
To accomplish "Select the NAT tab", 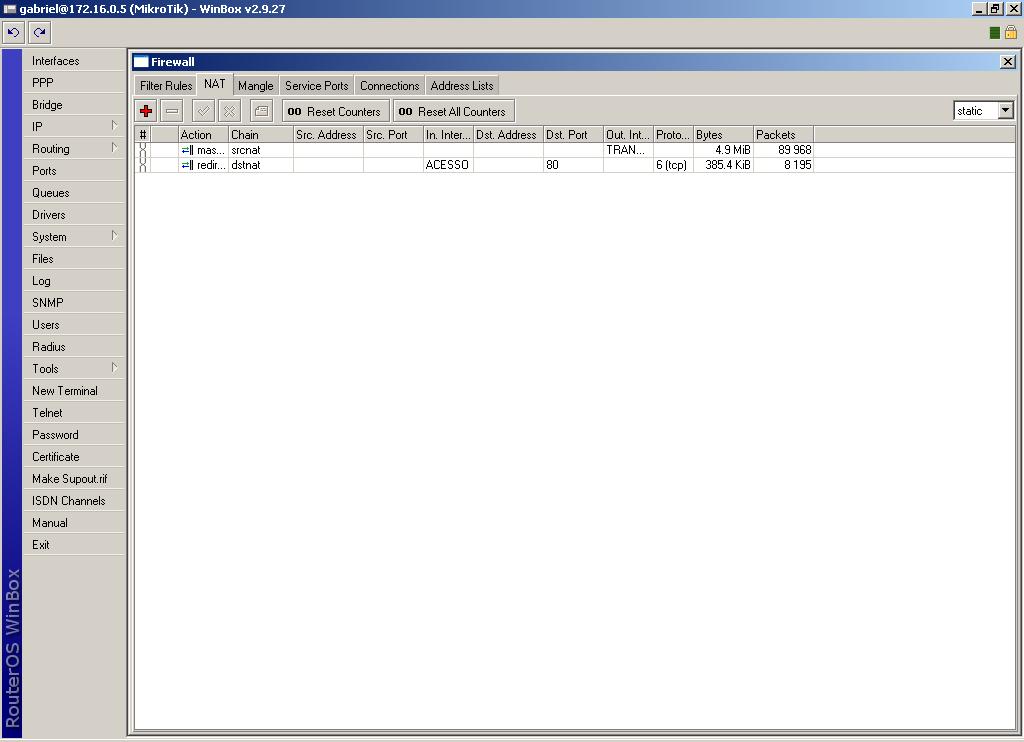I will coord(215,84).
